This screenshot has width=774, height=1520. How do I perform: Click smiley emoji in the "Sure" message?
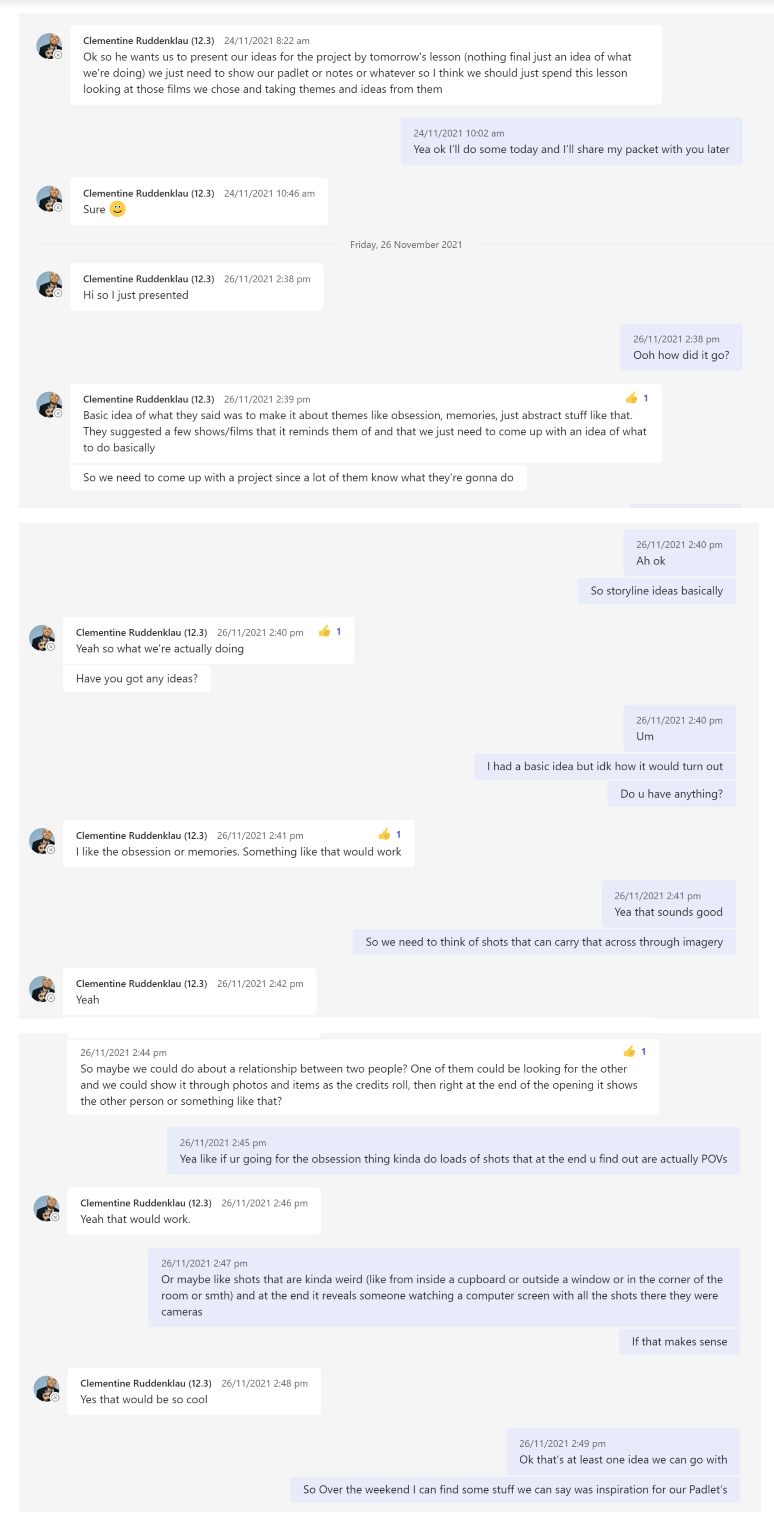click(117, 209)
